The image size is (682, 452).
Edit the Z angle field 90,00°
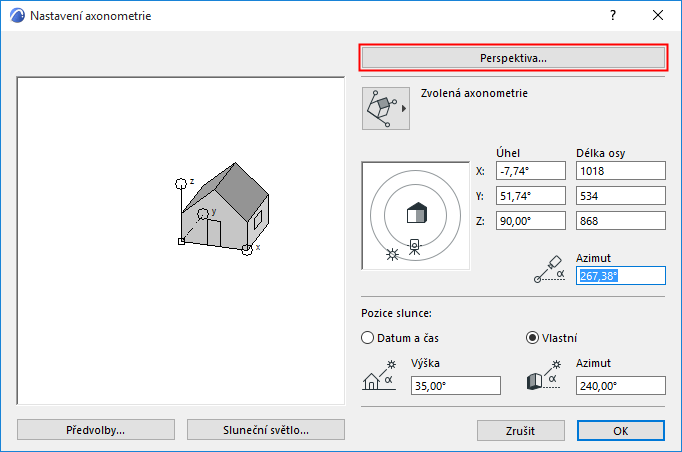click(x=531, y=221)
